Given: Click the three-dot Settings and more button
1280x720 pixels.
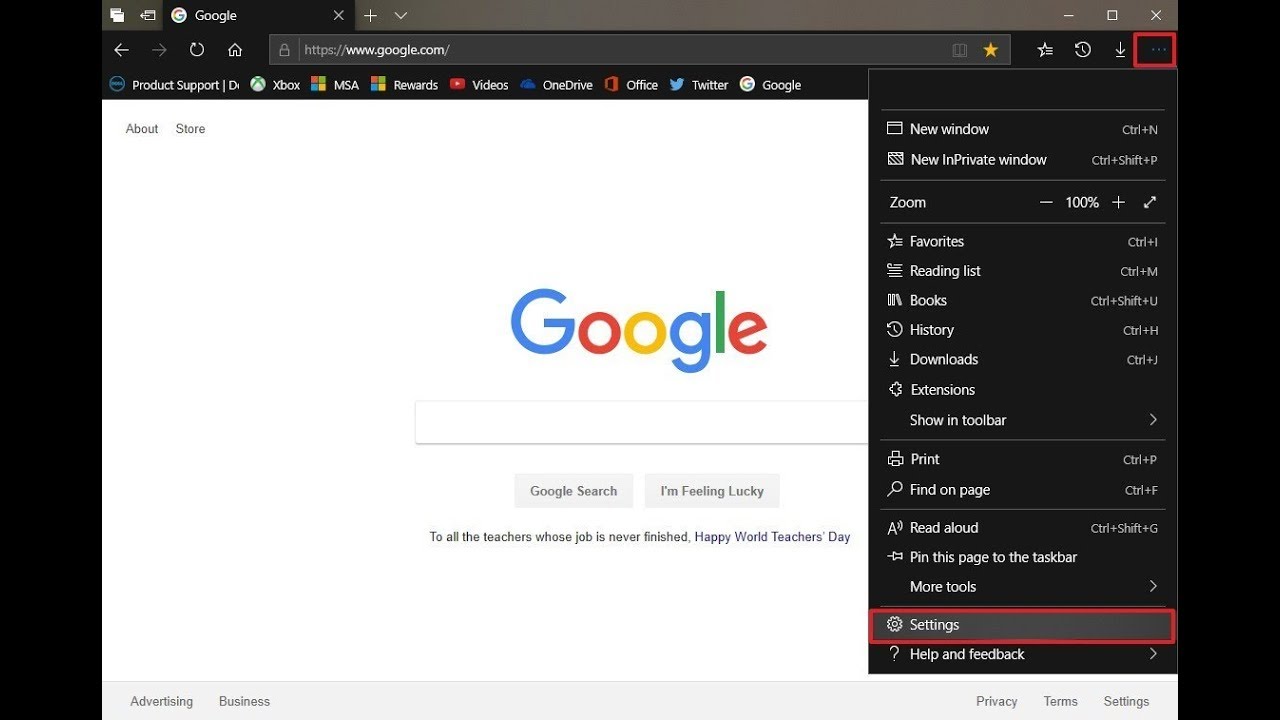Looking at the screenshot, I should [x=1158, y=50].
